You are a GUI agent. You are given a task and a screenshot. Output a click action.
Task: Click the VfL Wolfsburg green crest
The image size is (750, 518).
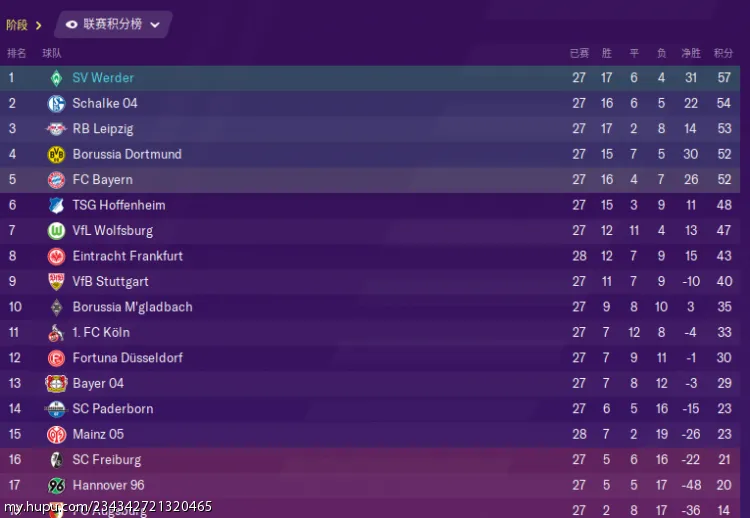click(x=56, y=231)
